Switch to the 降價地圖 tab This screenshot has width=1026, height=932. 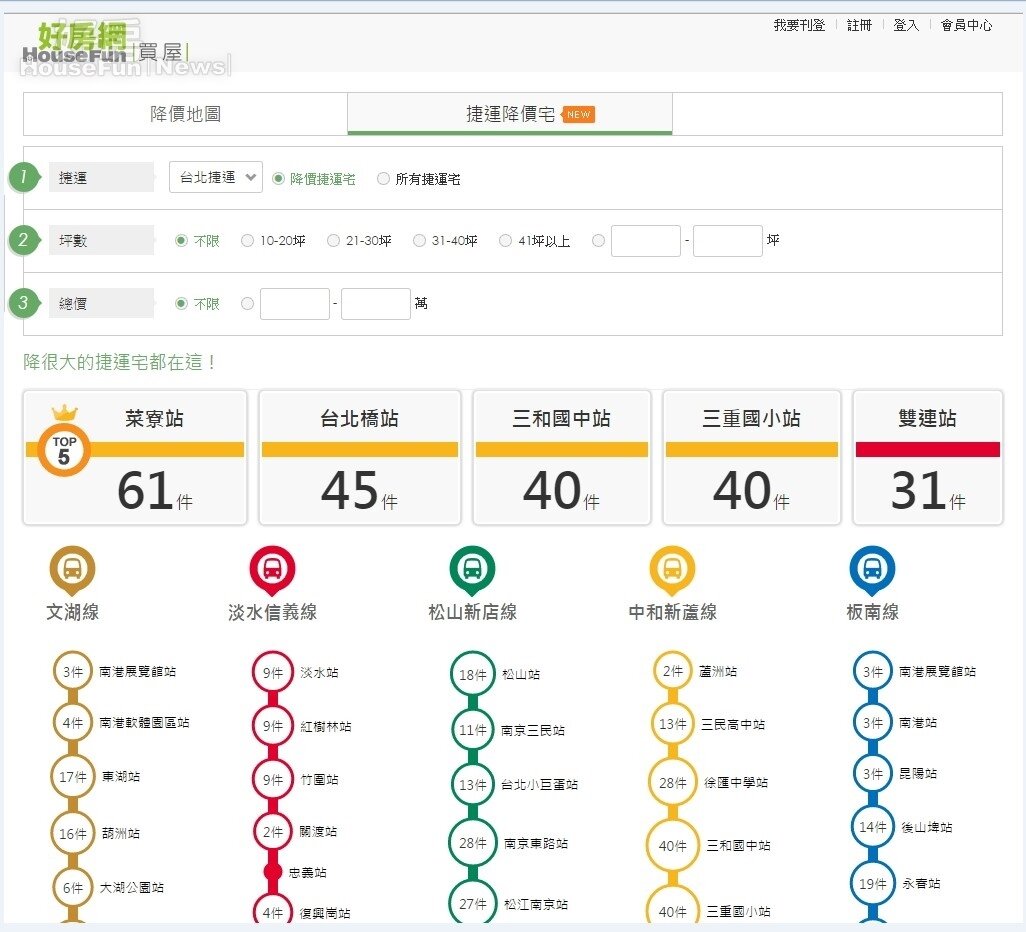point(186,113)
